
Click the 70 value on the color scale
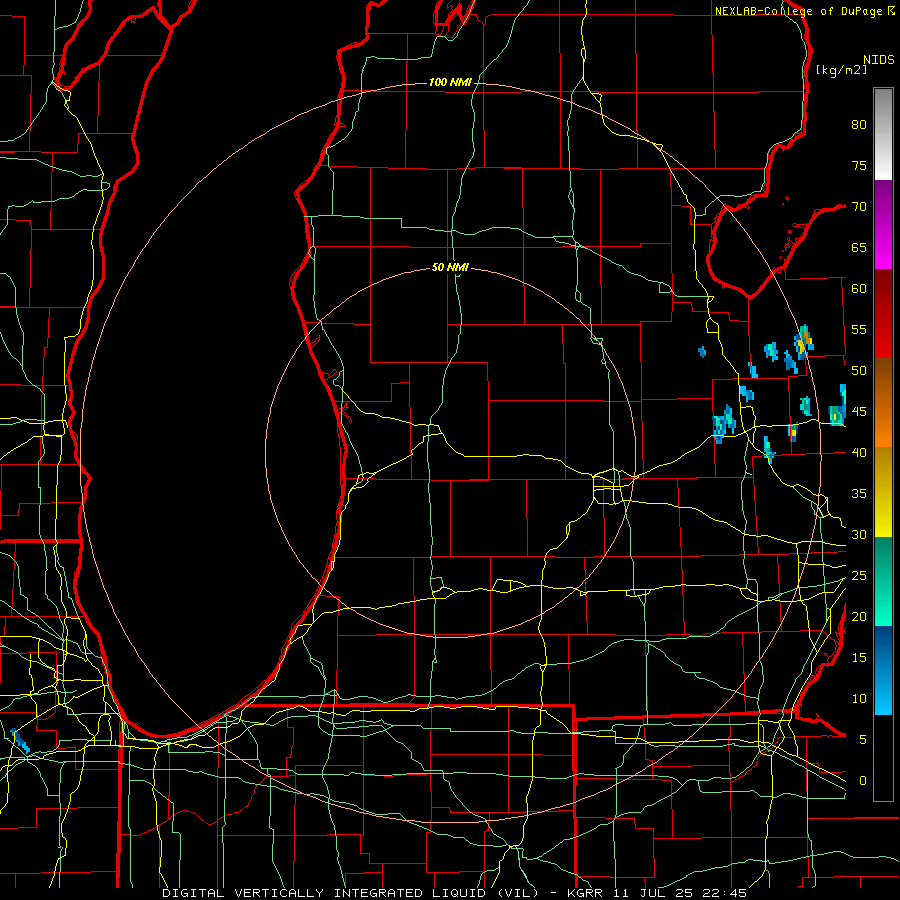tap(859, 207)
